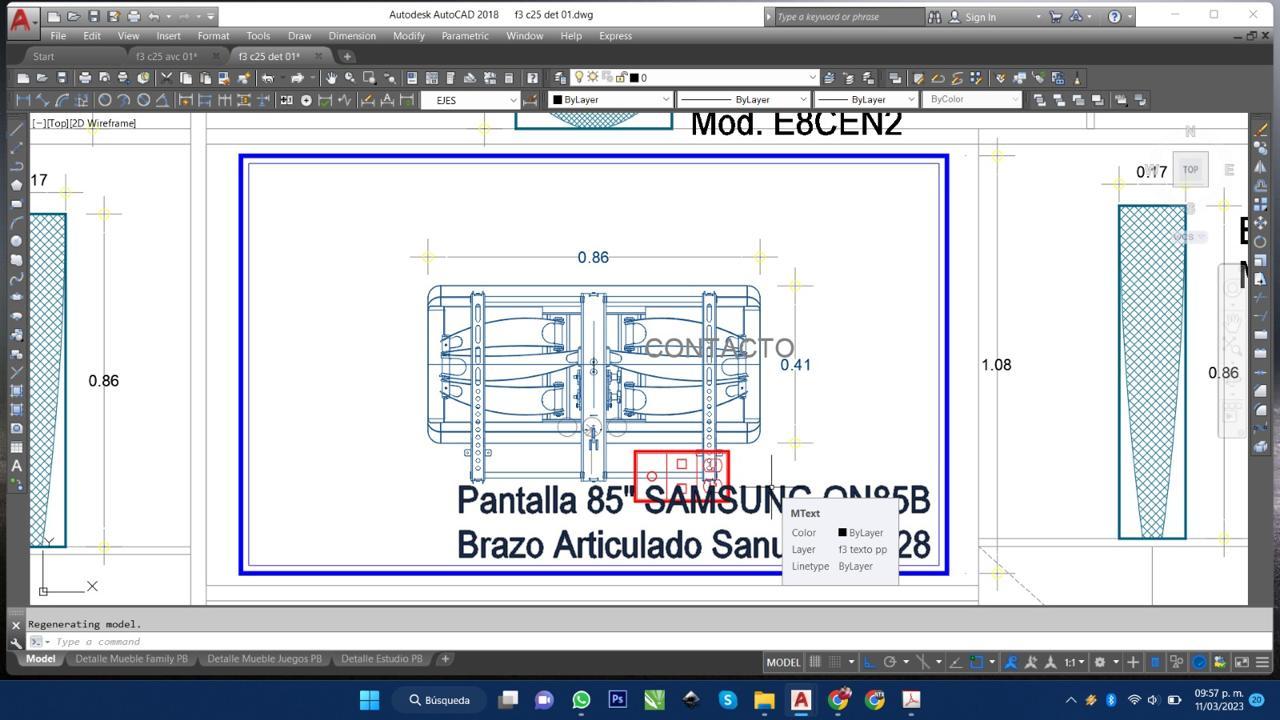The width and height of the screenshot is (1280, 720).
Task: Click the Cut scissors icon
Action: click(167, 78)
